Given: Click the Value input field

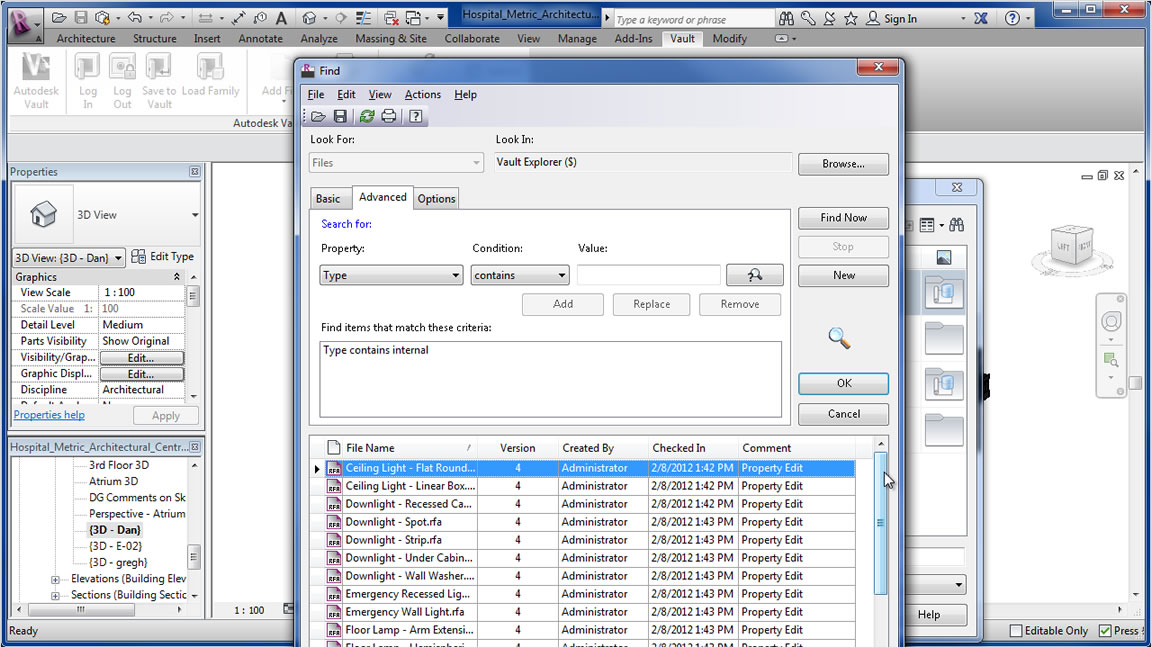Looking at the screenshot, I should click(648, 275).
